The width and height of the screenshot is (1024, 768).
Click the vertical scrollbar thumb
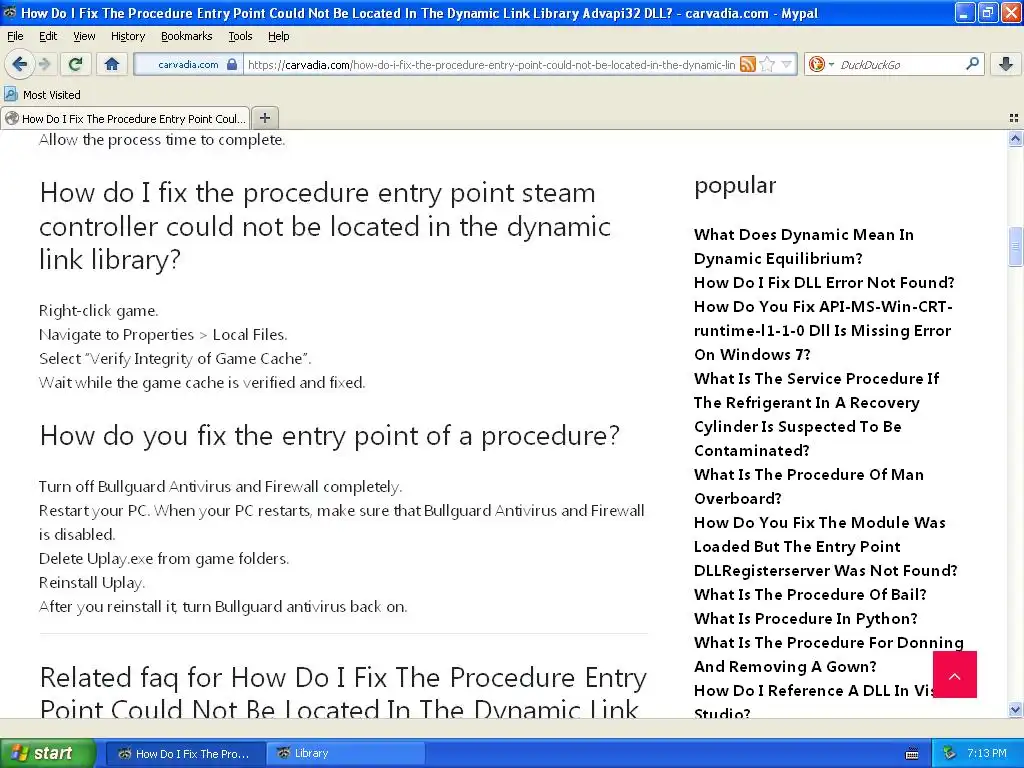1015,246
